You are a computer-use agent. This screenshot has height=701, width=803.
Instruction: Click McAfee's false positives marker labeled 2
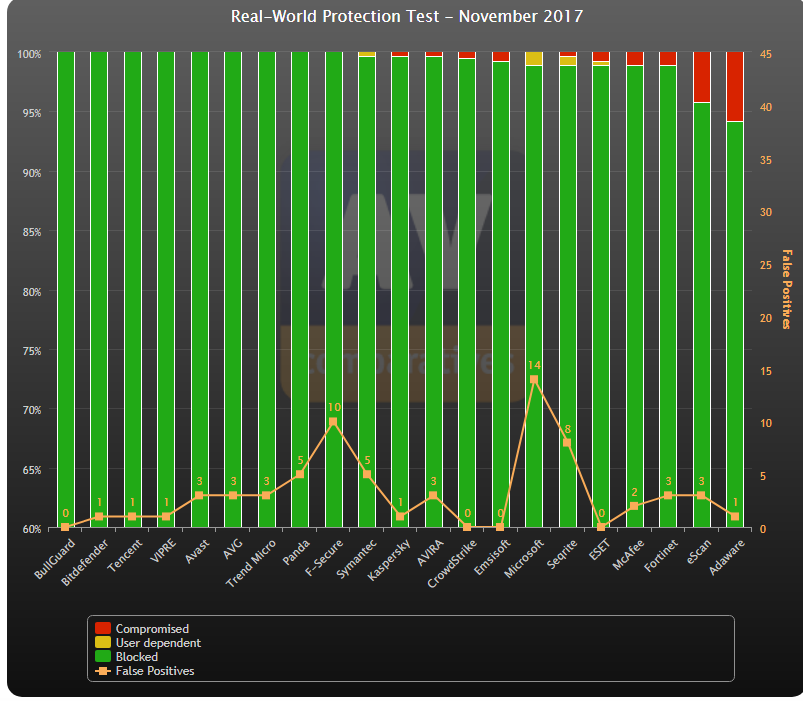(634, 506)
